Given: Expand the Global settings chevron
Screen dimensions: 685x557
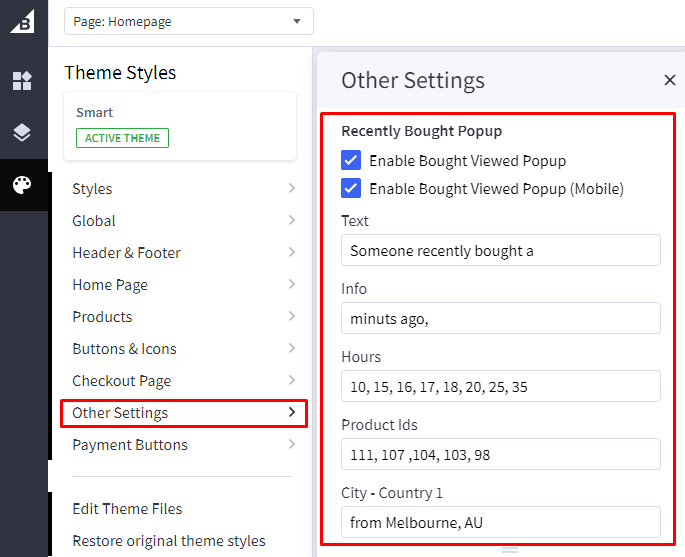Looking at the screenshot, I should pyautogui.click(x=291, y=220).
